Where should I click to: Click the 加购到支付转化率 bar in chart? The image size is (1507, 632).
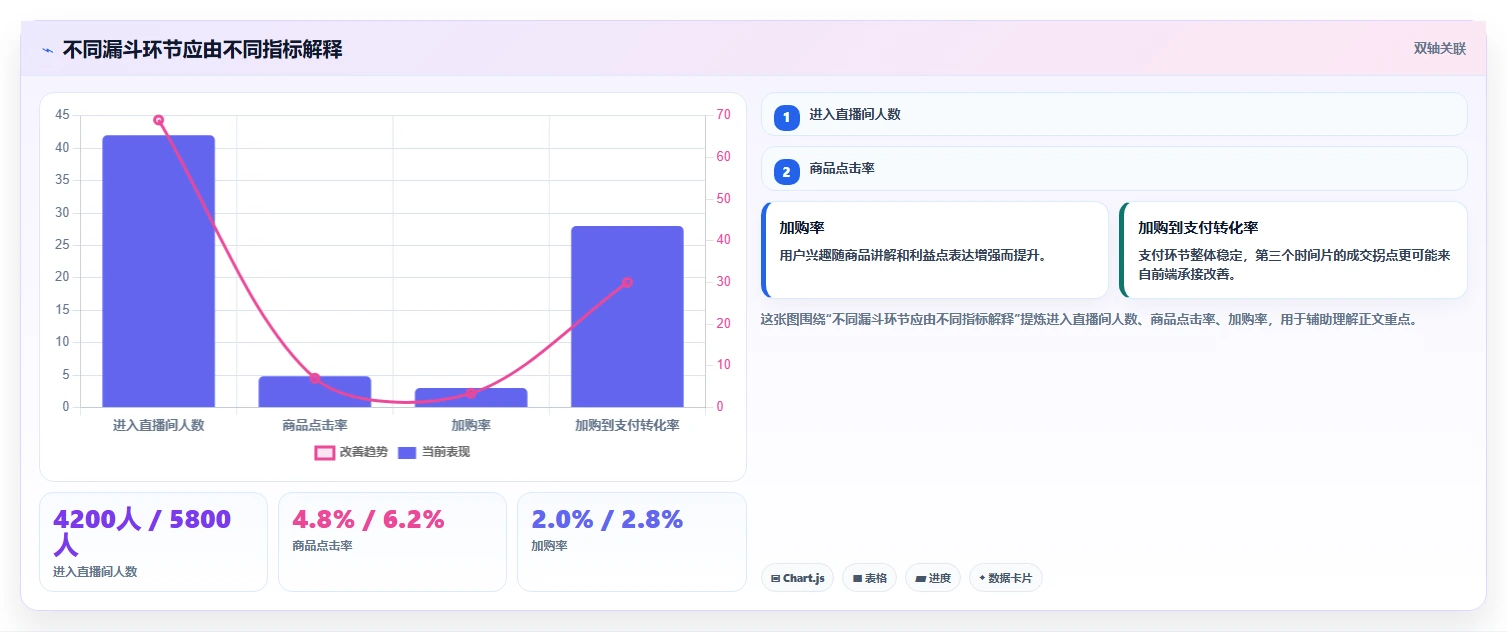tap(627, 317)
